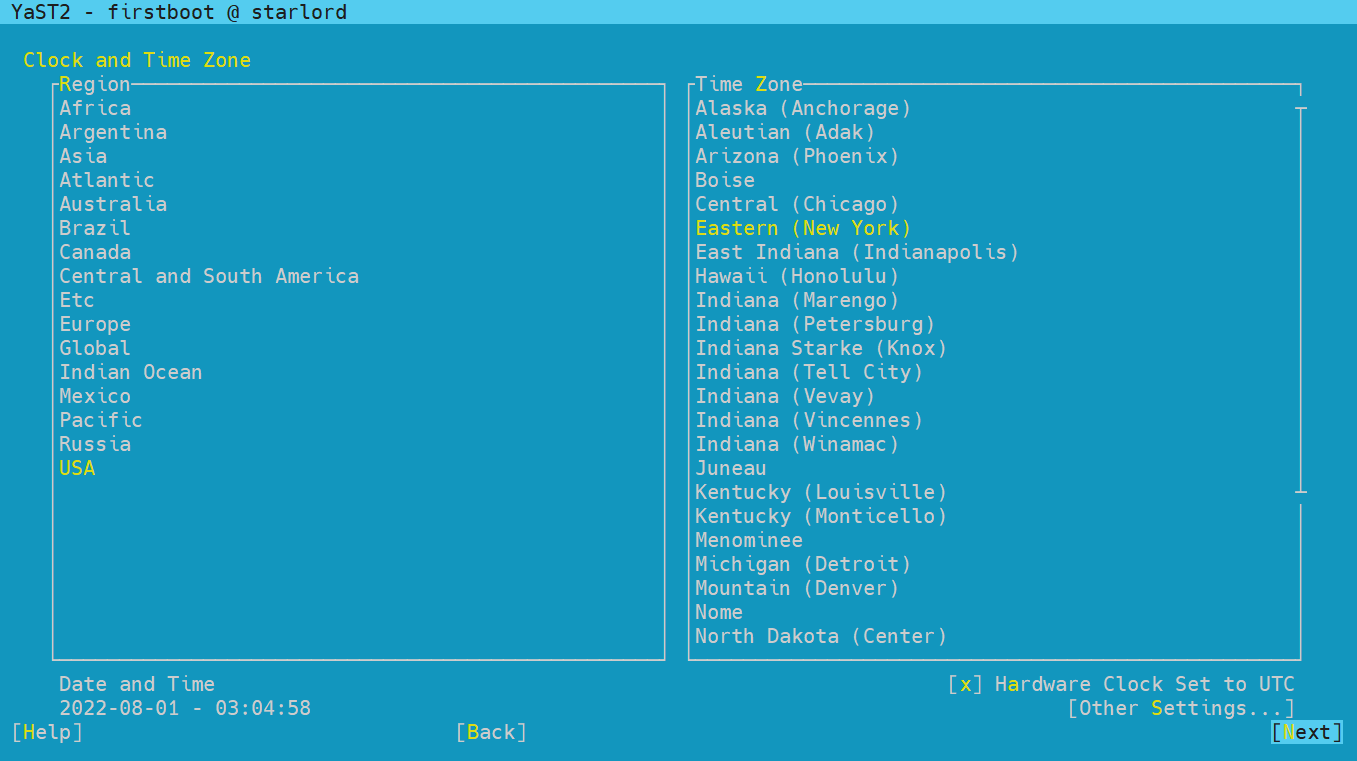
Task: Select Argentina in Region list
Action: coord(113,132)
